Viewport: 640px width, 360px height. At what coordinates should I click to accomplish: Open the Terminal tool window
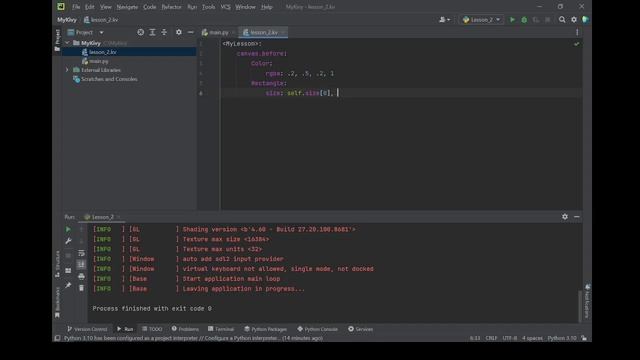pyautogui.click(x=221, y=329)
